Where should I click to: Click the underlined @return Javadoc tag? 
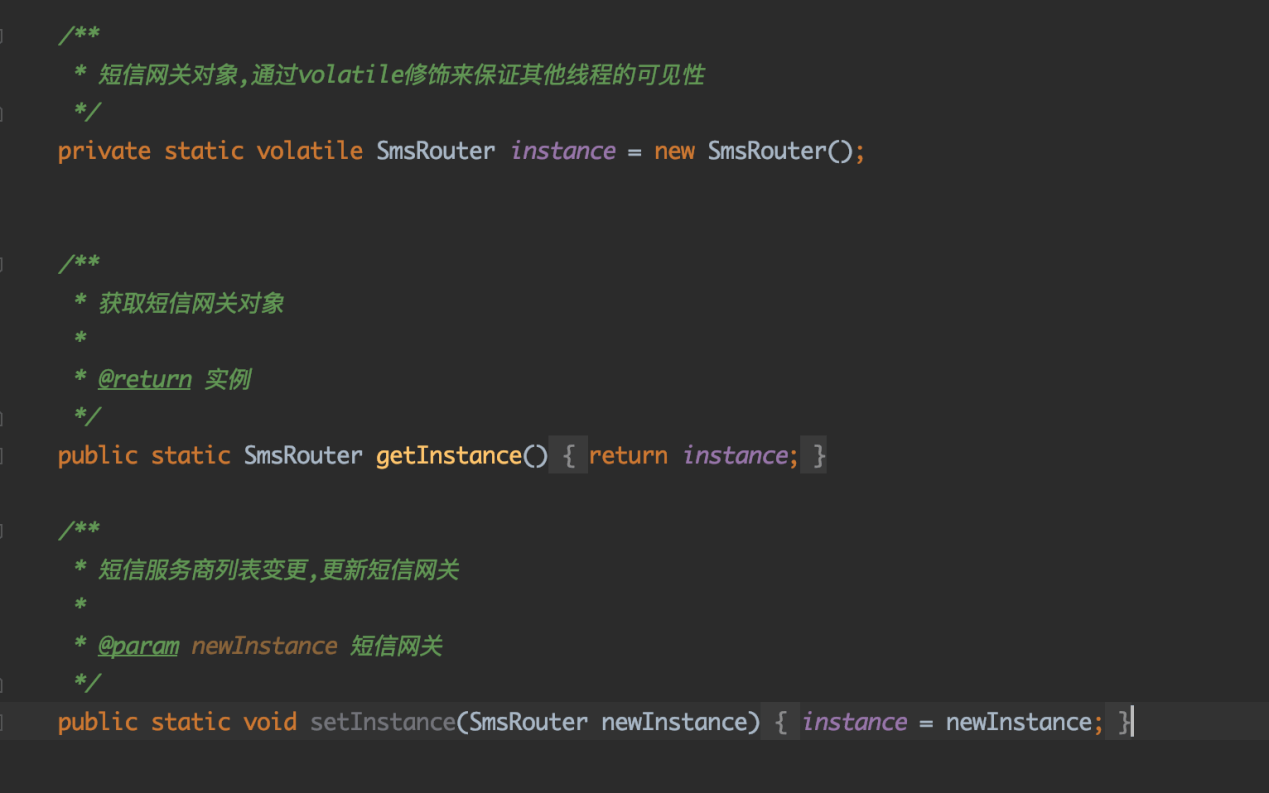[x=144, y=380]
